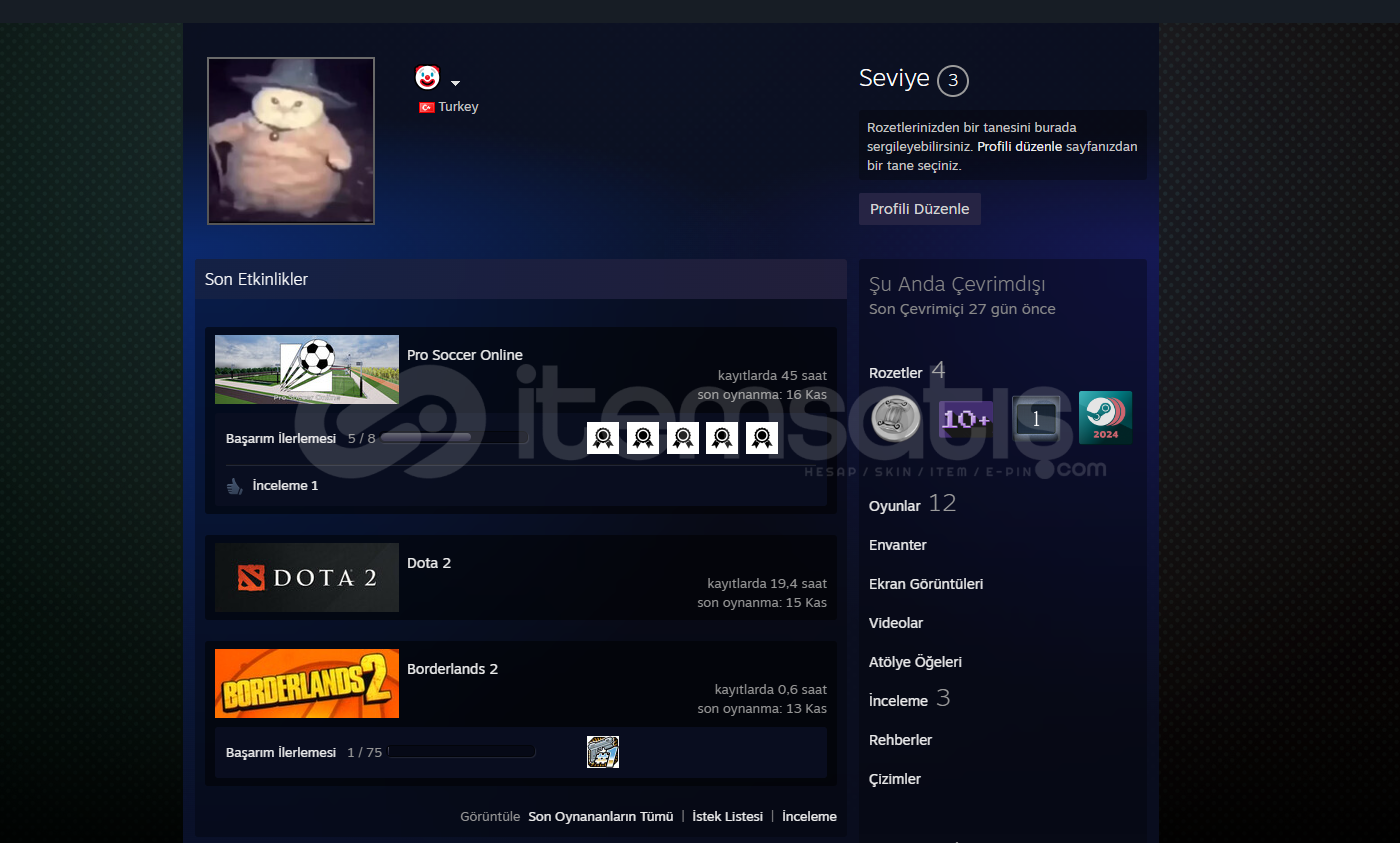Click the "5 / 8" achievement count
Image resolution: width=1400 pixels, height=843 pixels.
click(x=362, y=438)
